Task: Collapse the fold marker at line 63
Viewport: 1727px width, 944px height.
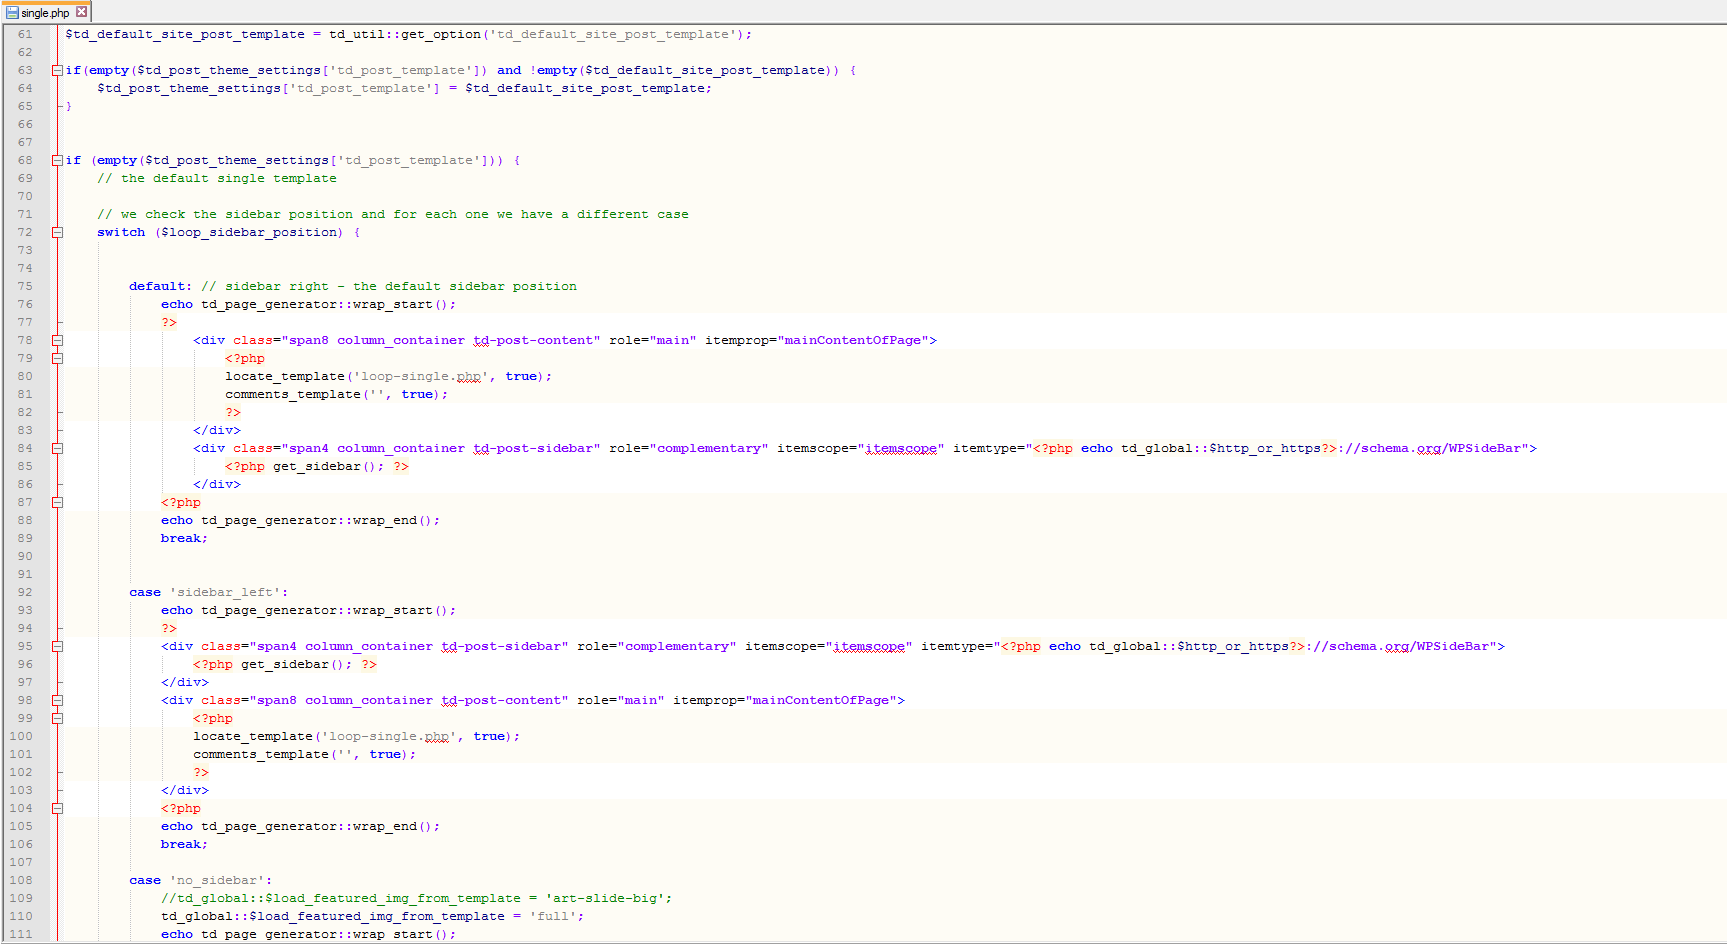Action: pos(57,70)
